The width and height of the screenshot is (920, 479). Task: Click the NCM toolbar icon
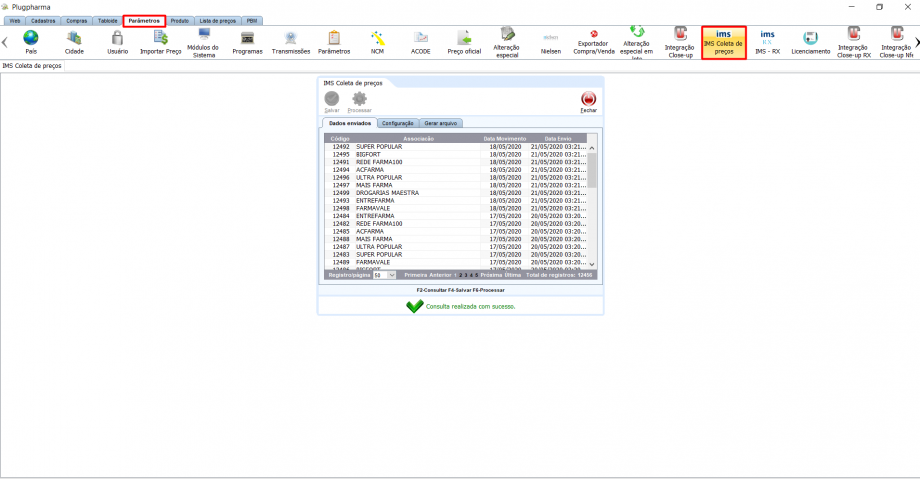pos(377,41)
